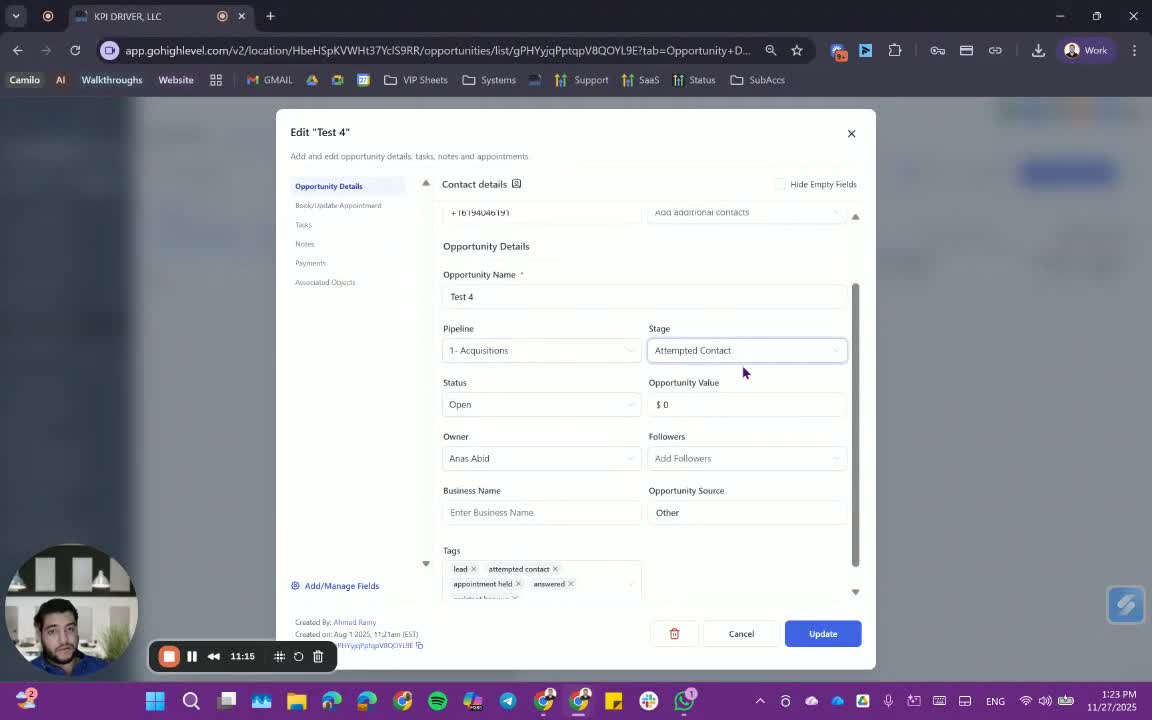Toggle the Hide Empty Fields checkbox
The width and height of the screenshot is (1152, 720).
pos(780,184)
